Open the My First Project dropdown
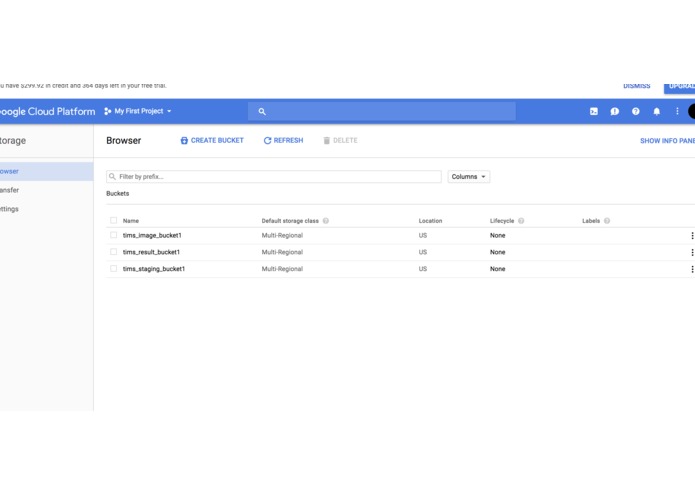 (x=138, y=111)
